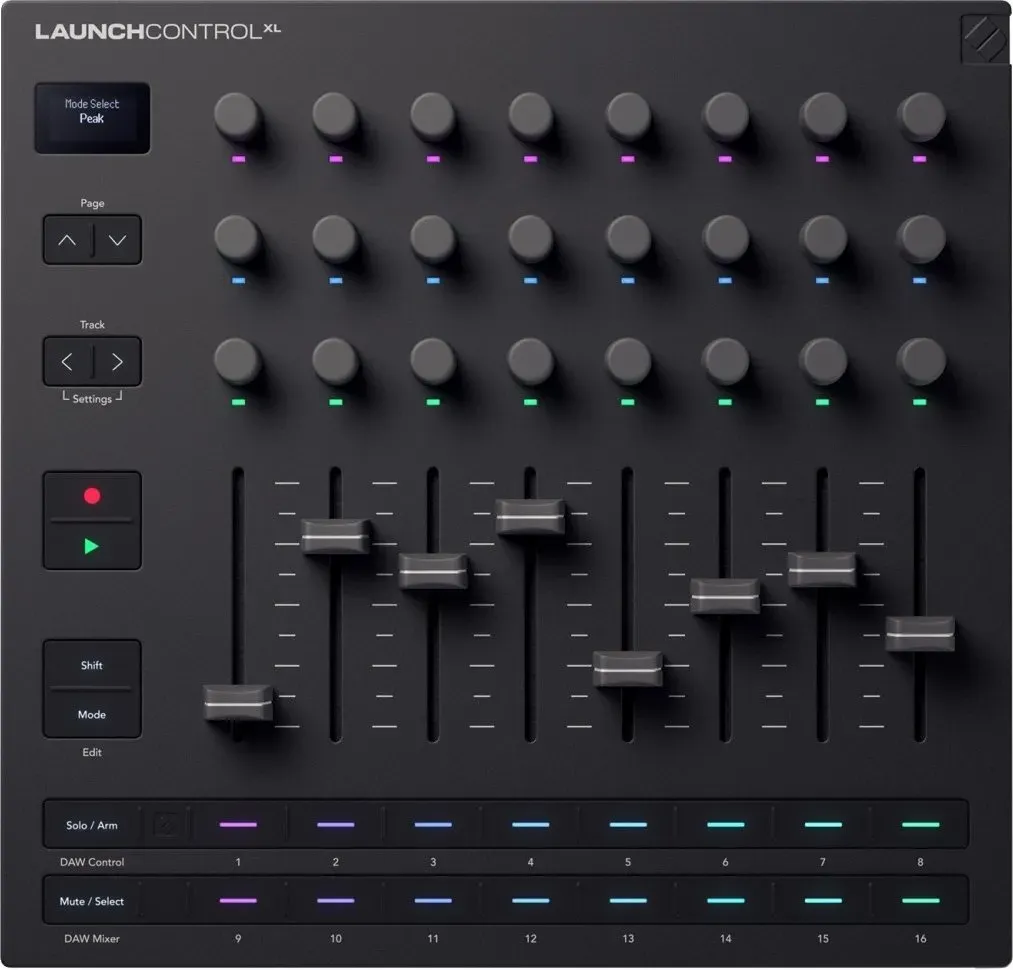
Task: Tap pad button numbered 14
Action: coord(726,900)
